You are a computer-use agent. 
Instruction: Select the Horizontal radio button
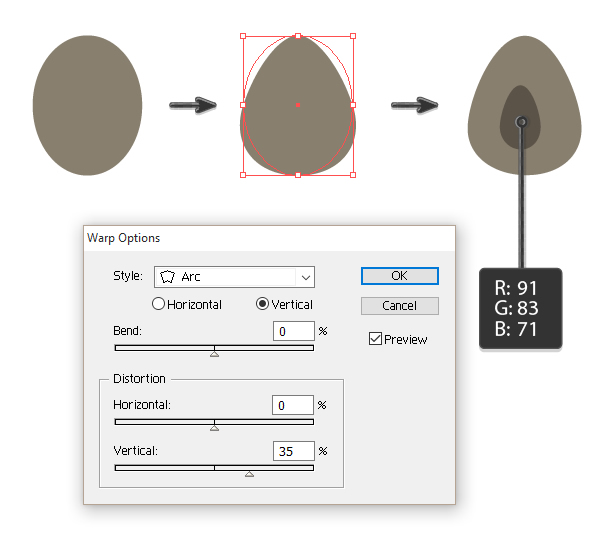159,304
